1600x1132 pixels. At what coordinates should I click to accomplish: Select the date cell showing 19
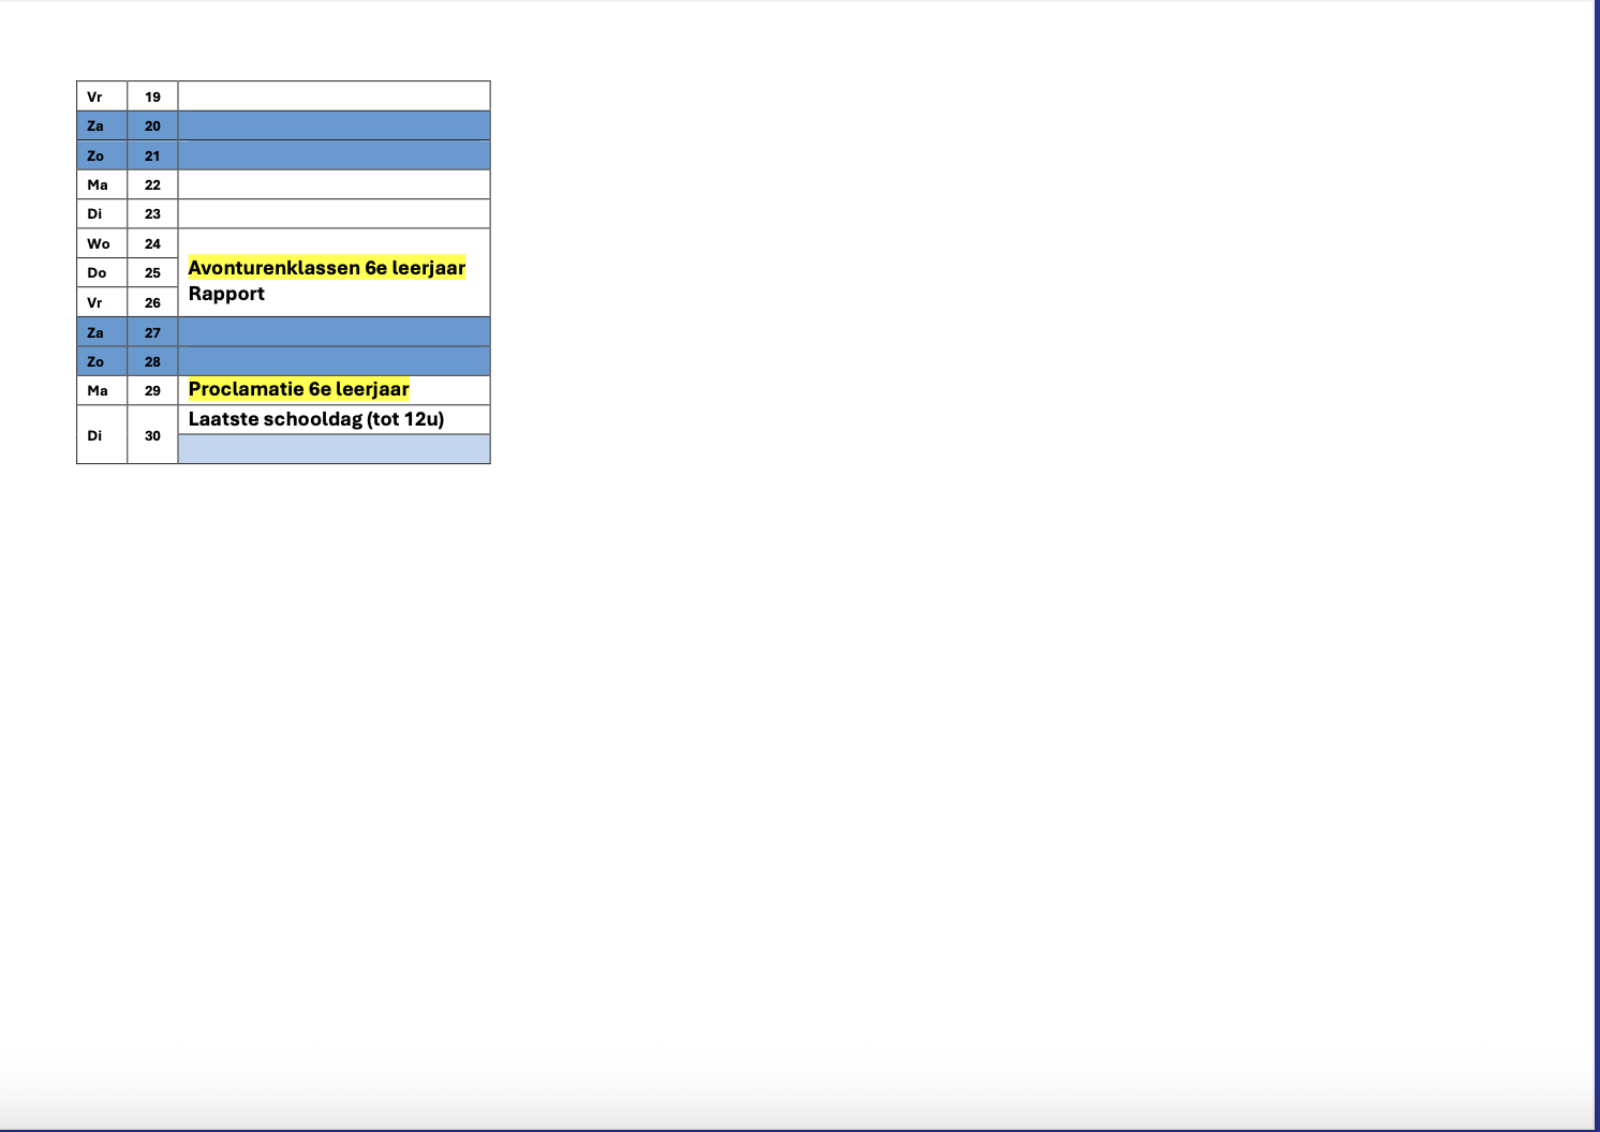152,97
